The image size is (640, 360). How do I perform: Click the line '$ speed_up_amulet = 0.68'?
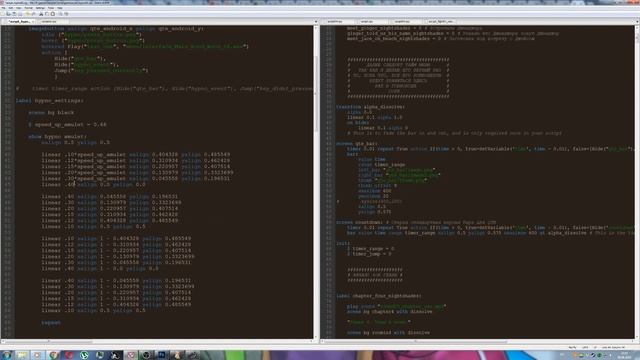point(67,124)
